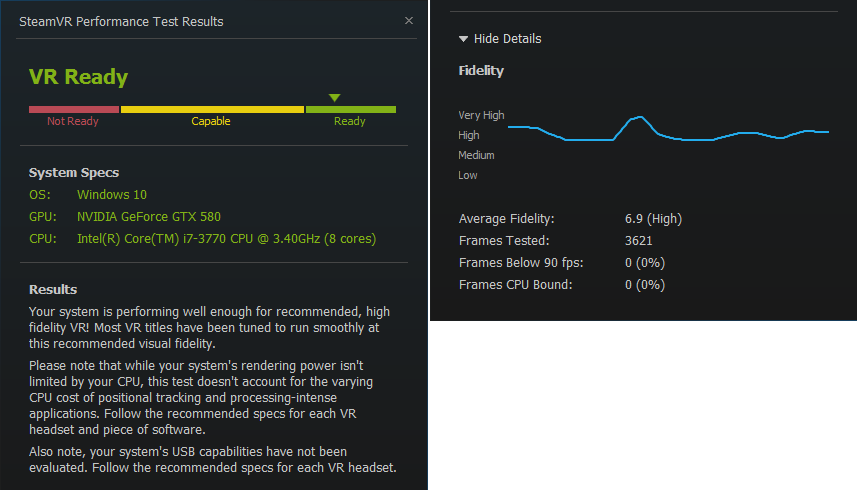Screen dimensions: 857x490
Task: Click the green Ready bar segment
Action: [x=350, y=109]
